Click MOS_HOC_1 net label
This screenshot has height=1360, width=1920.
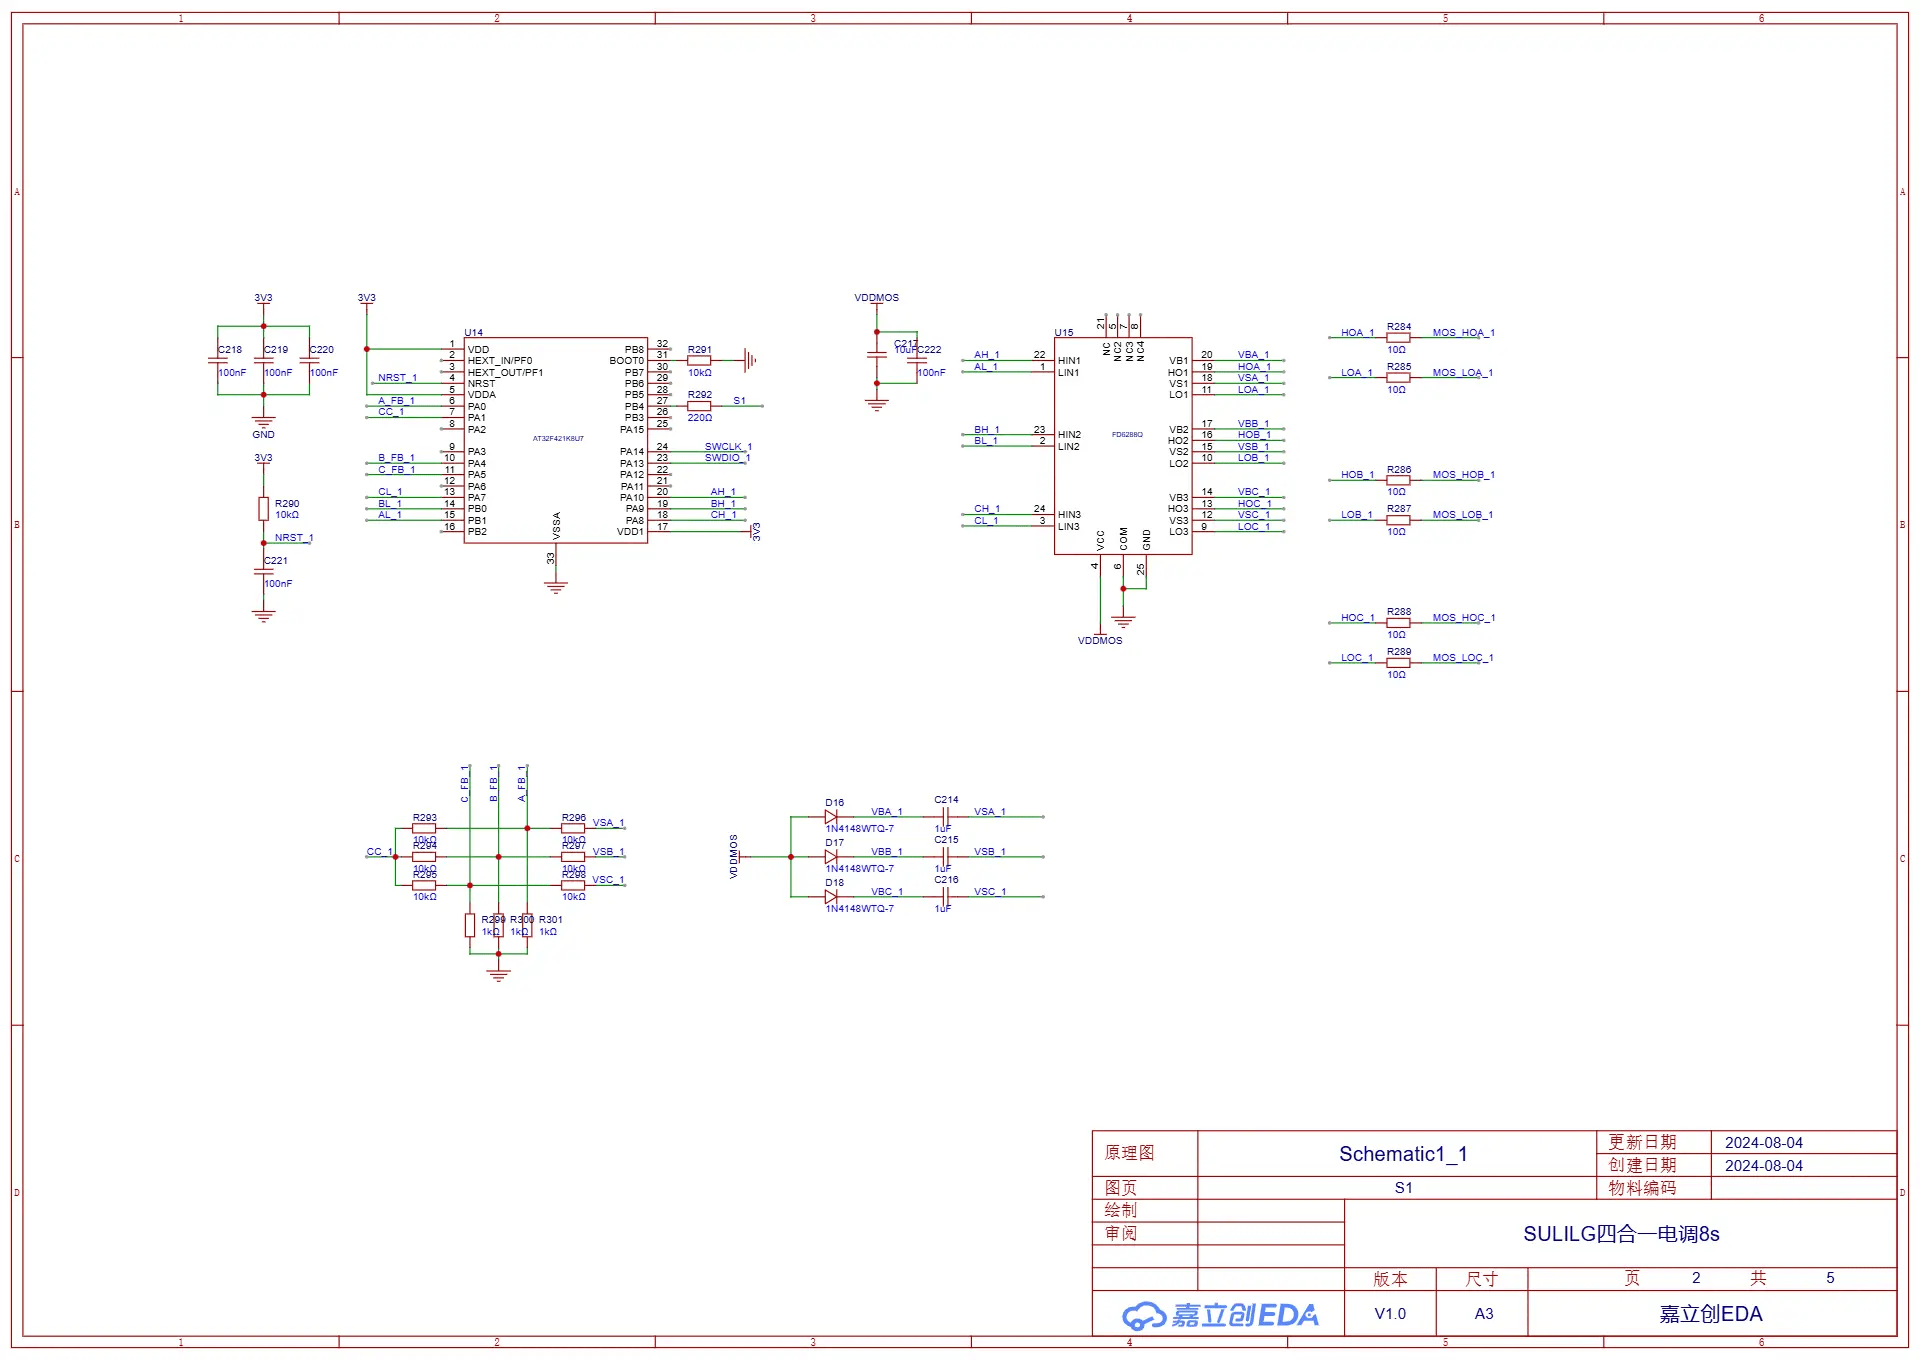pos(1463,618)
